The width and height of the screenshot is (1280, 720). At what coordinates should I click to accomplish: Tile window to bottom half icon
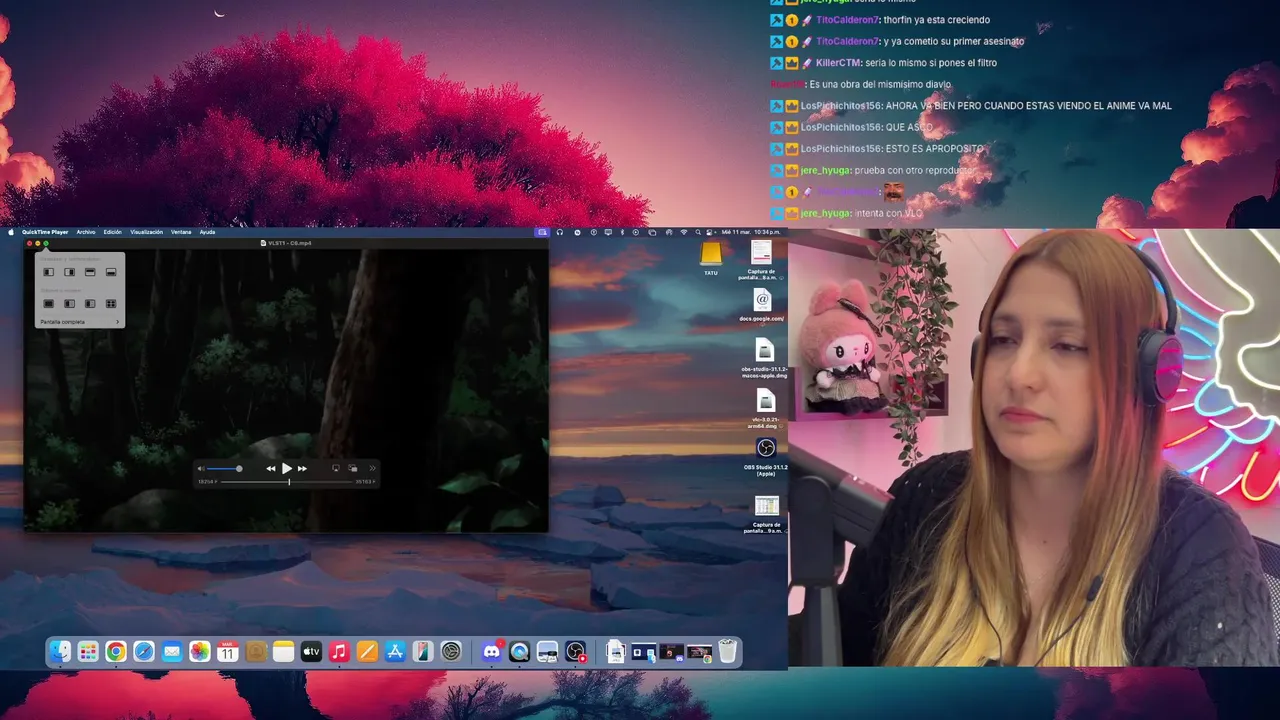tap(111, 272)
